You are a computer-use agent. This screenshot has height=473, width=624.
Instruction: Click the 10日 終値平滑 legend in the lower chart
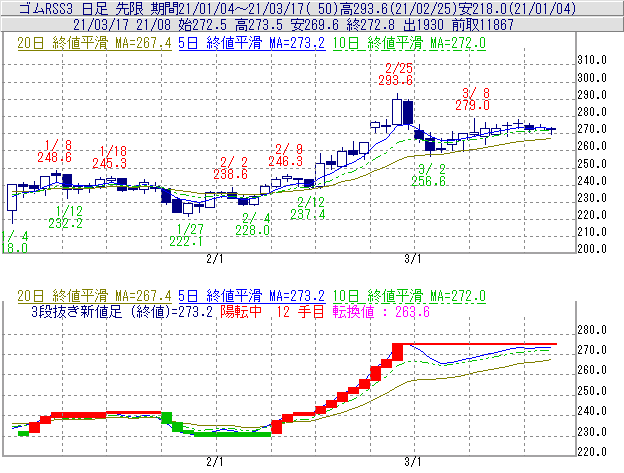pyautogui.click(x=409, y=296)
